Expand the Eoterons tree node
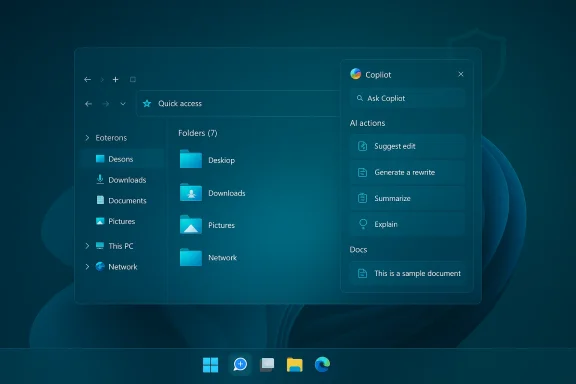The width and height of the screenshot is (576, 384). (x=87, y=138)
